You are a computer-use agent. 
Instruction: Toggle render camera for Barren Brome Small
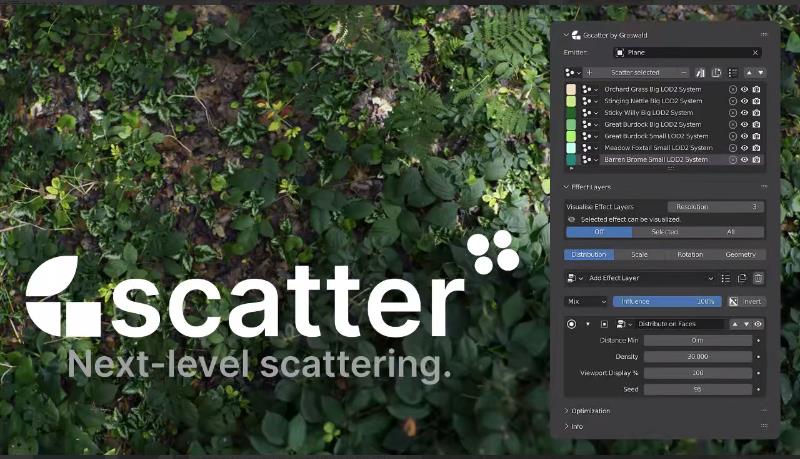tap(756, 160)
